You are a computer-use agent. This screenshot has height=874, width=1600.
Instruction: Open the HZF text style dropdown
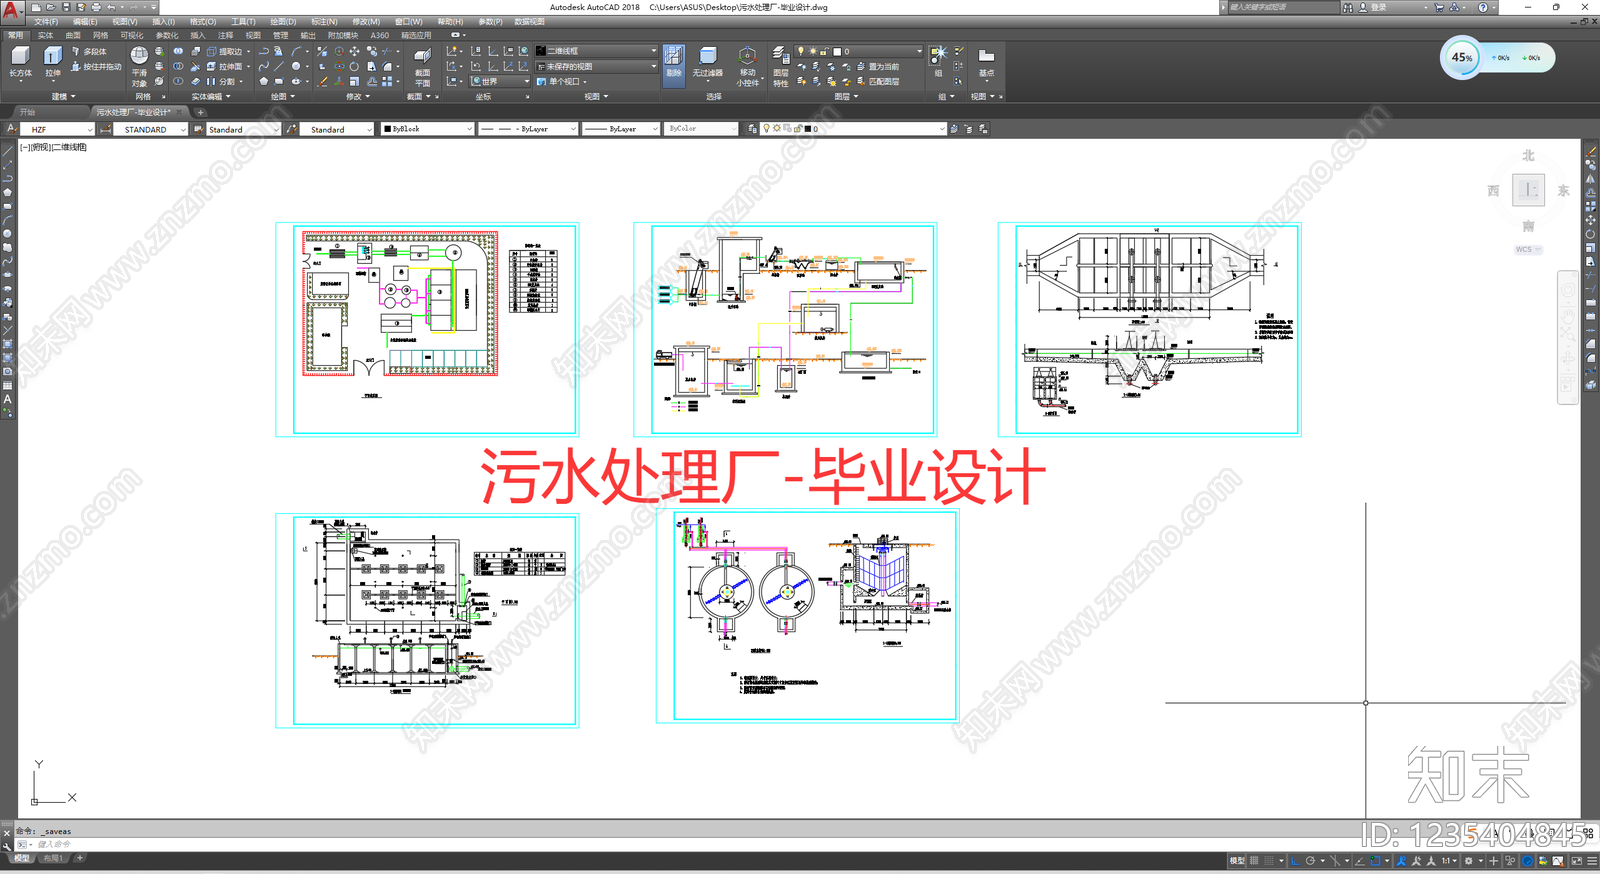click(x=57, y=129)
